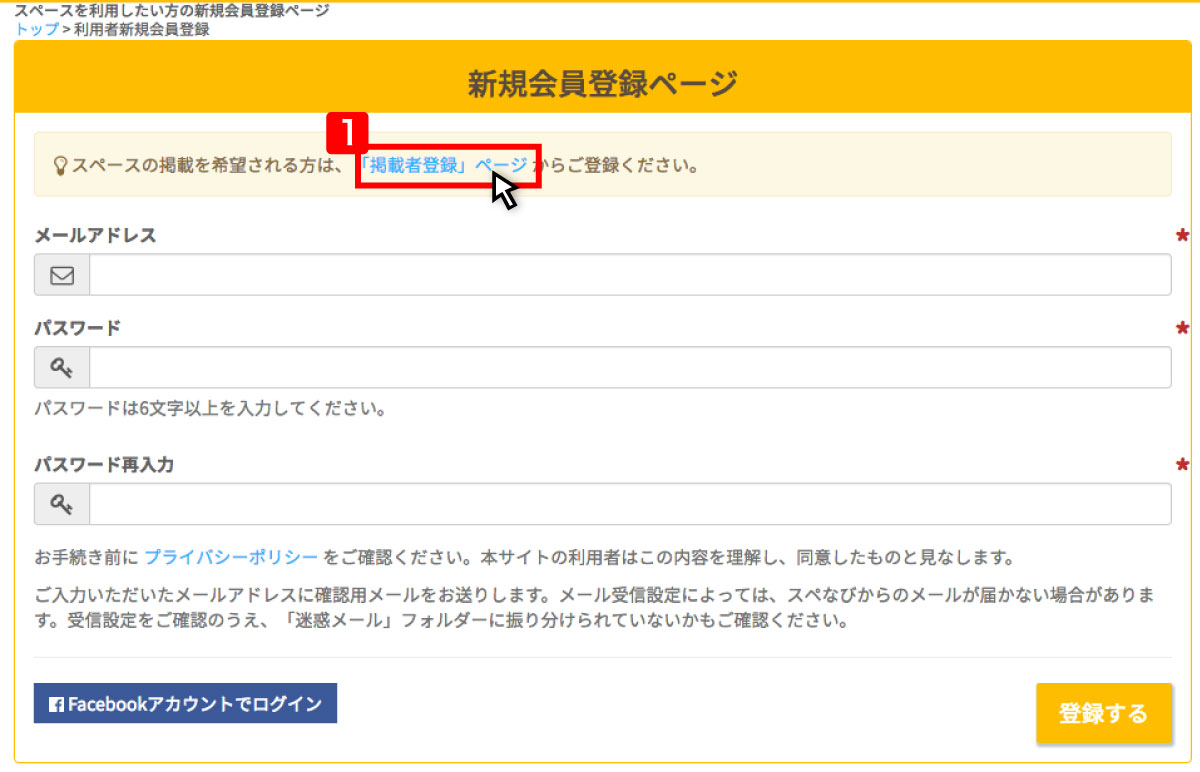
Task: Click the lightbulb icon in the notice box
Action: coord(59,165)
